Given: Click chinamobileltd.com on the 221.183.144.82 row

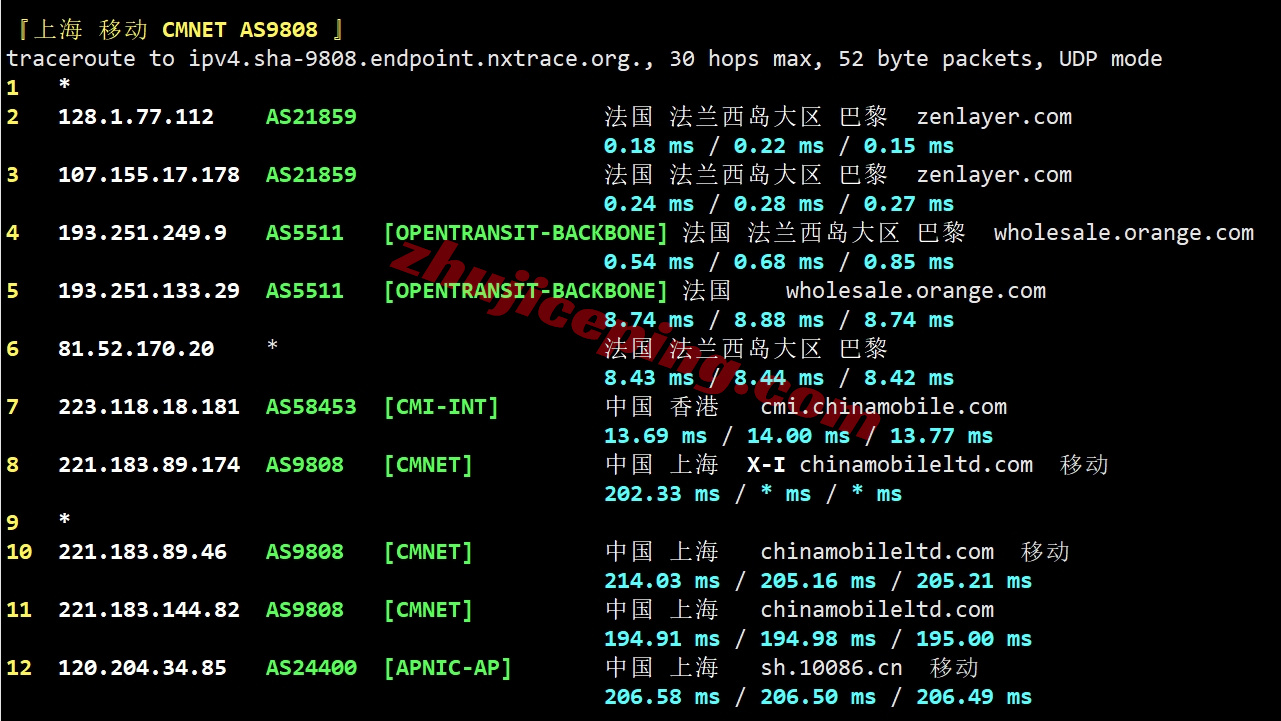Looking at the screenshot, I should [877, 610].
